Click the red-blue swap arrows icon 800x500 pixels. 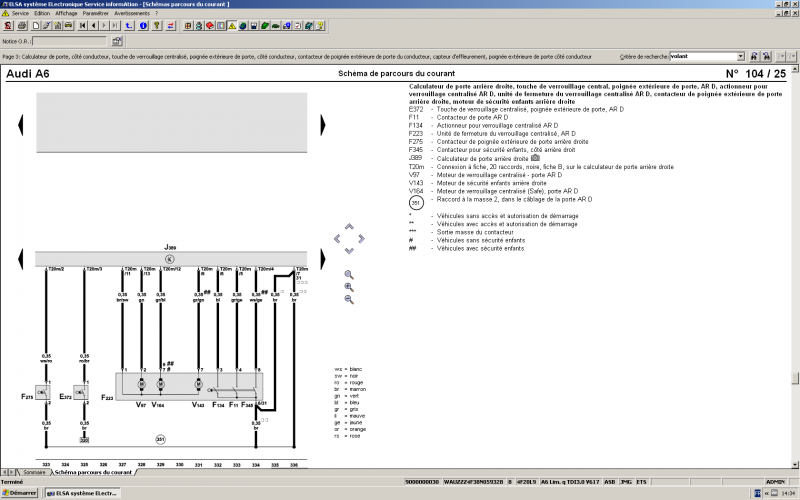pyautogui.click(x=171, y=26)
